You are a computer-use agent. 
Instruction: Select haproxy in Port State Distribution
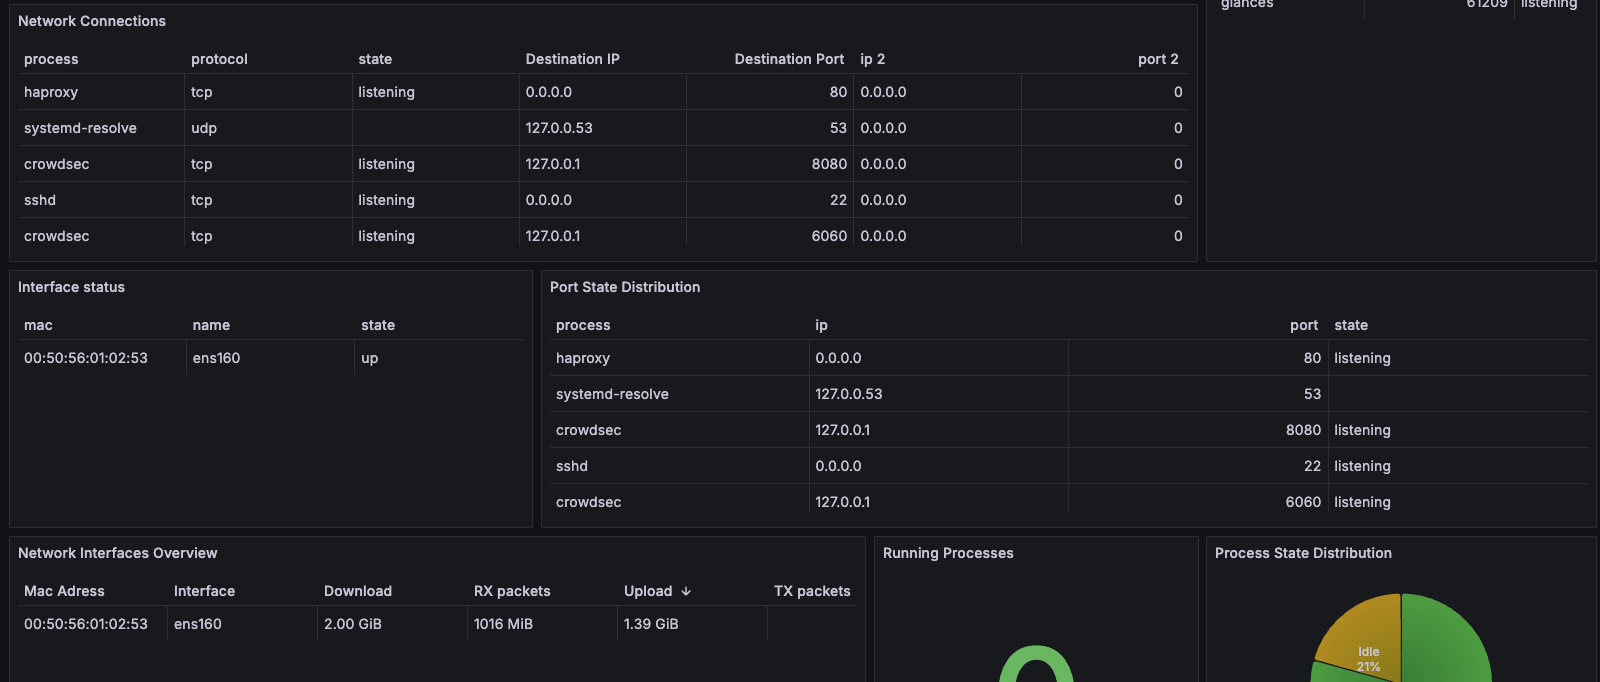pos(583,358)
